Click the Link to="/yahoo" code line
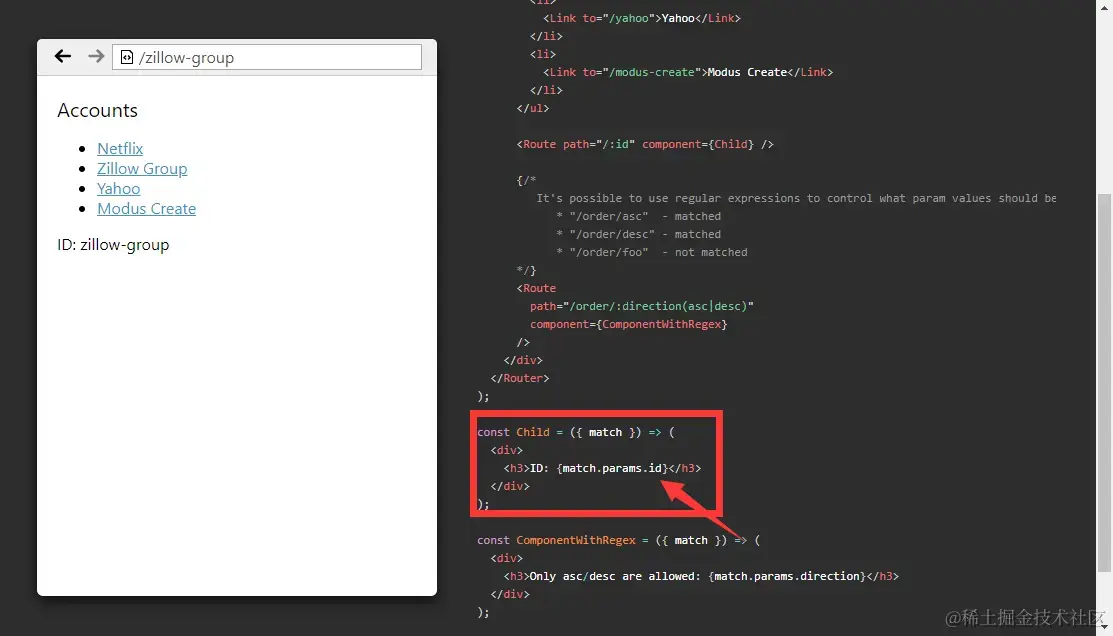 642,18
